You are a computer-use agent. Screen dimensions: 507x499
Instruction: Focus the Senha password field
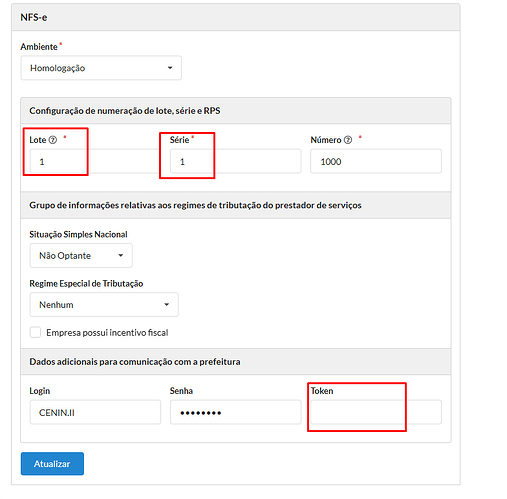[x=236, y=413]
